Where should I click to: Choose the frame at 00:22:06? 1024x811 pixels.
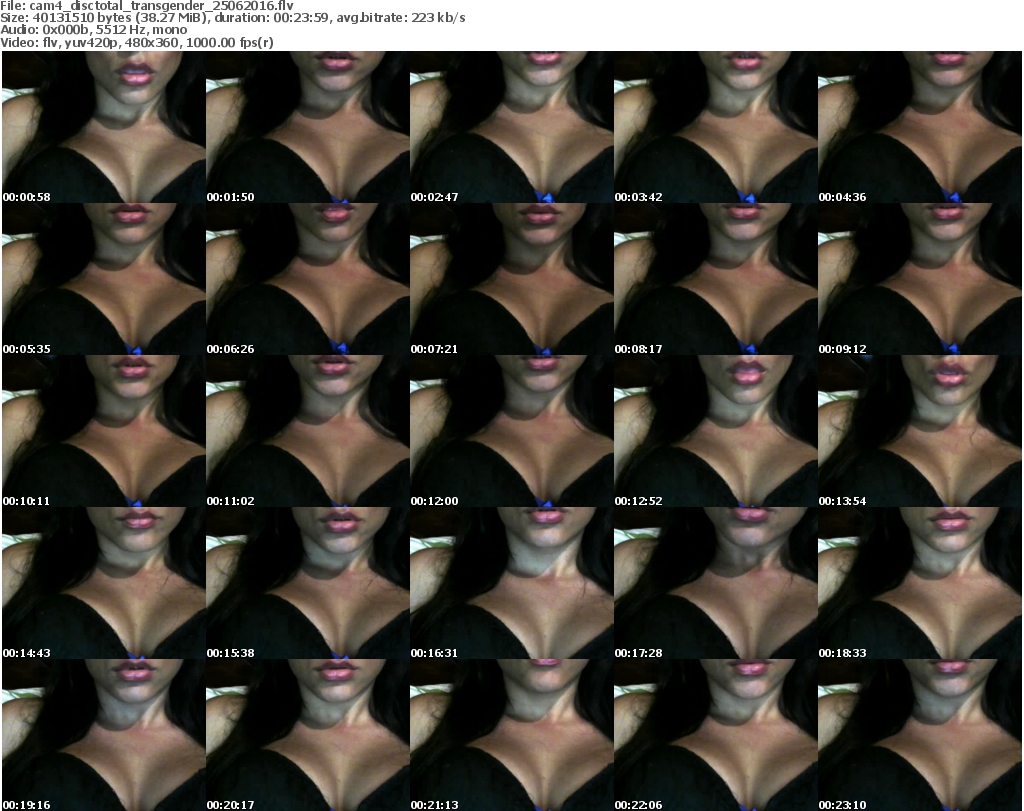point(716,735)
